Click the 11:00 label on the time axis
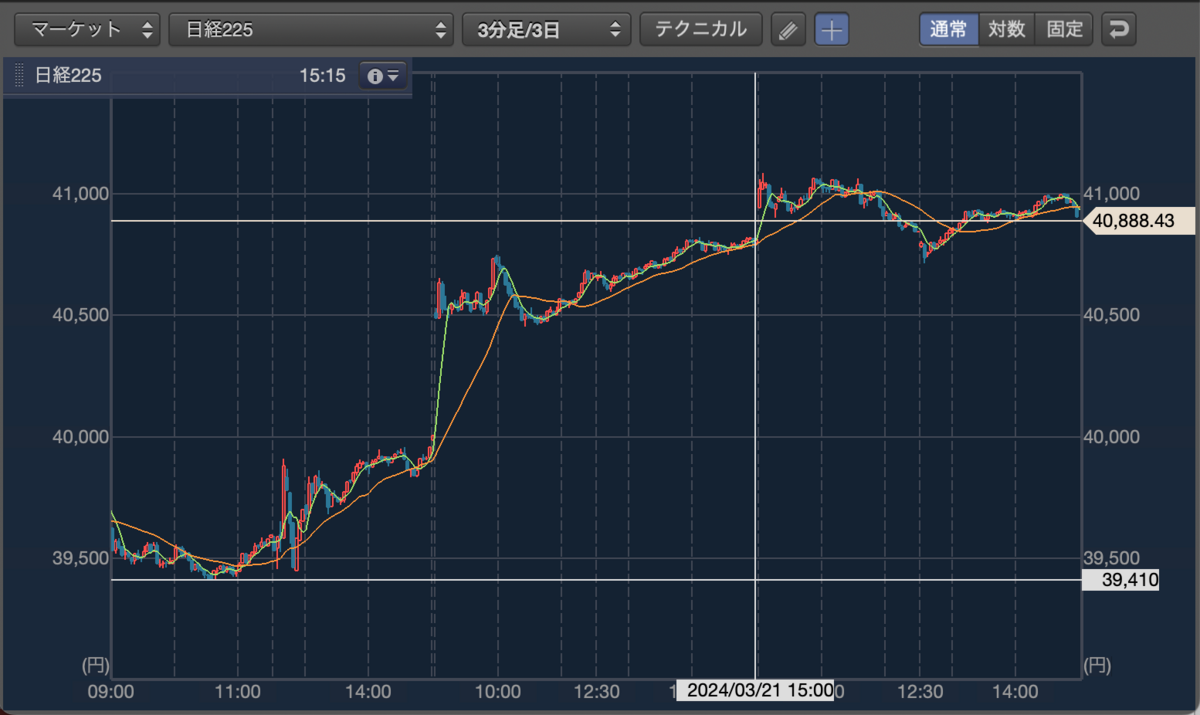 tap(239, 691)
